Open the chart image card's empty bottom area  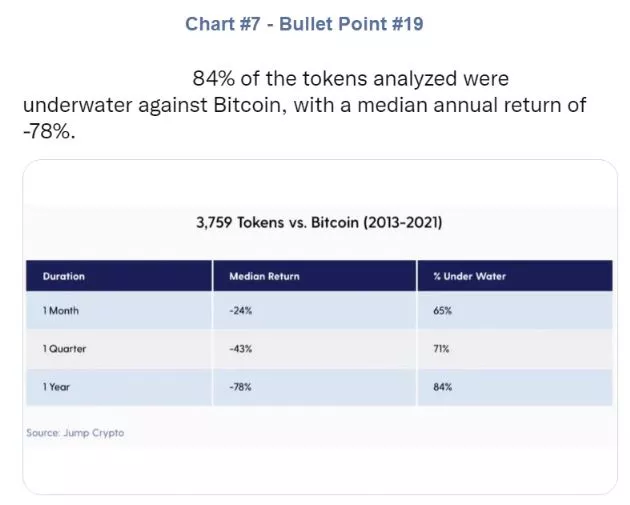point(319,468)
